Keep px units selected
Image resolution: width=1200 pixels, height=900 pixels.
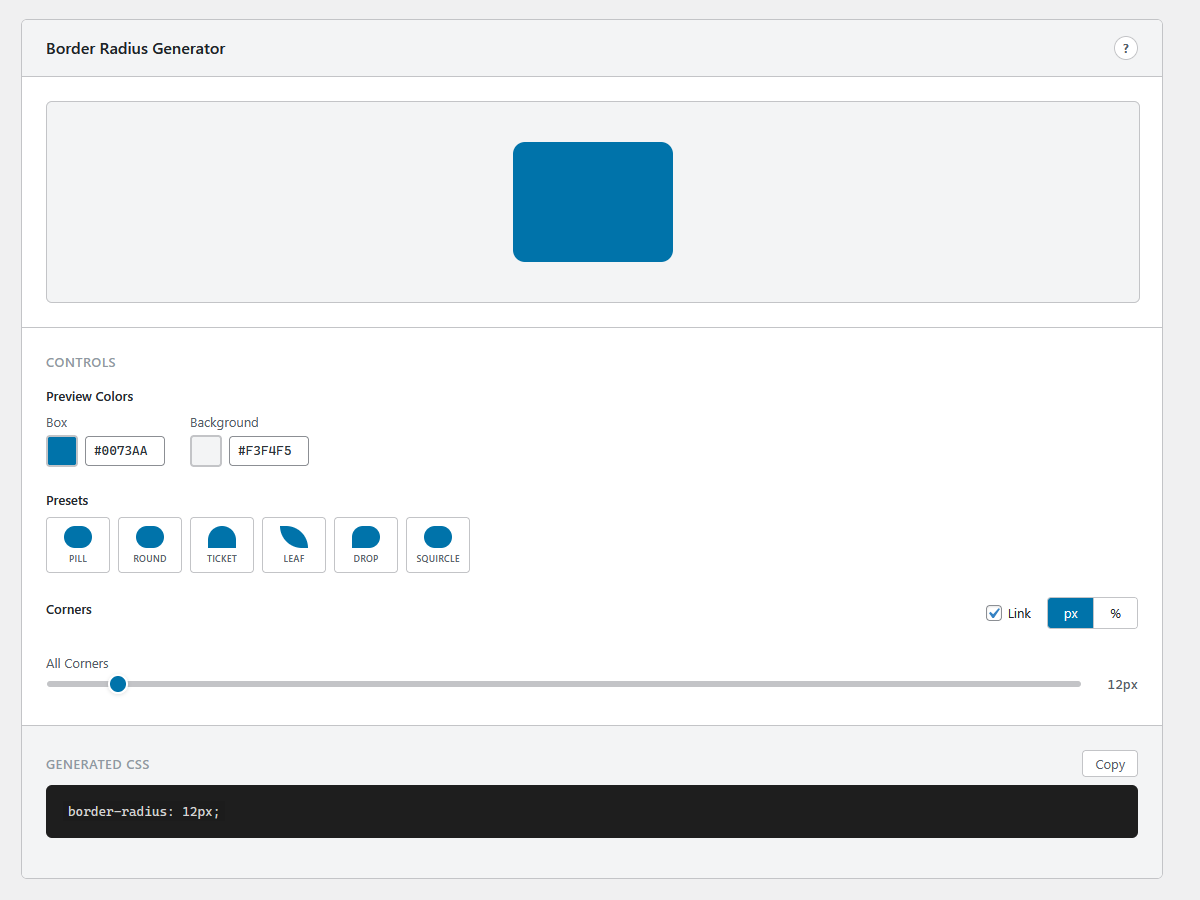(x=1070, y=613)
